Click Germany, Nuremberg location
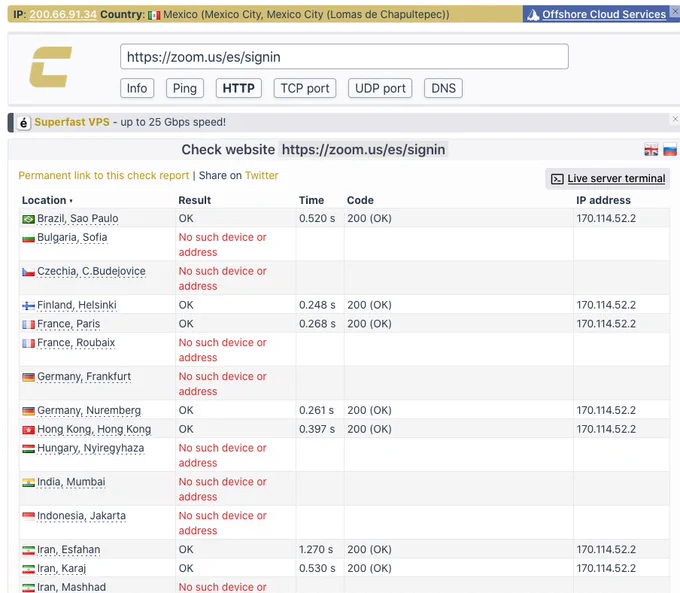Screen dimensions: 680x593 (89, 411)
